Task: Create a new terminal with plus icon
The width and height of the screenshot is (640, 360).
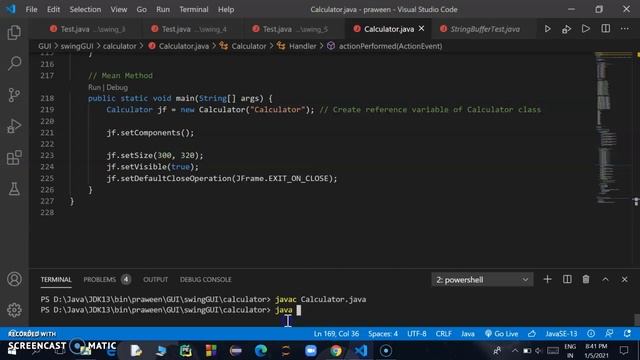Action: tap(547, 280)
